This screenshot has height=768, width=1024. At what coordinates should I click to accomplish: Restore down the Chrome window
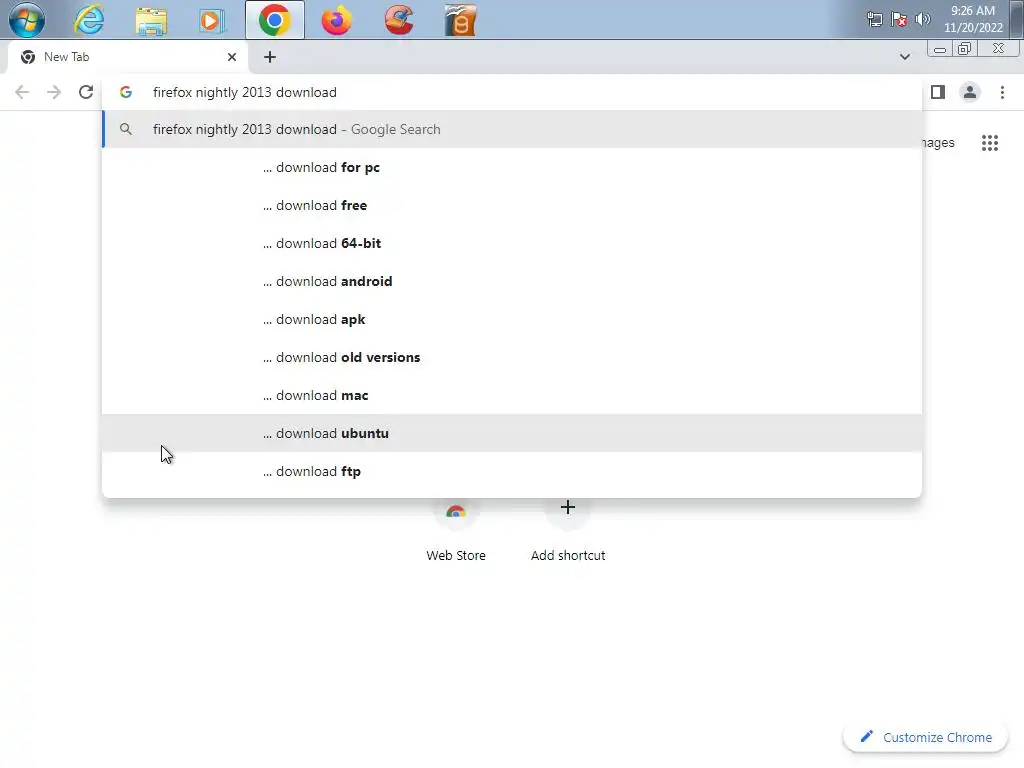tap(965, 49)
